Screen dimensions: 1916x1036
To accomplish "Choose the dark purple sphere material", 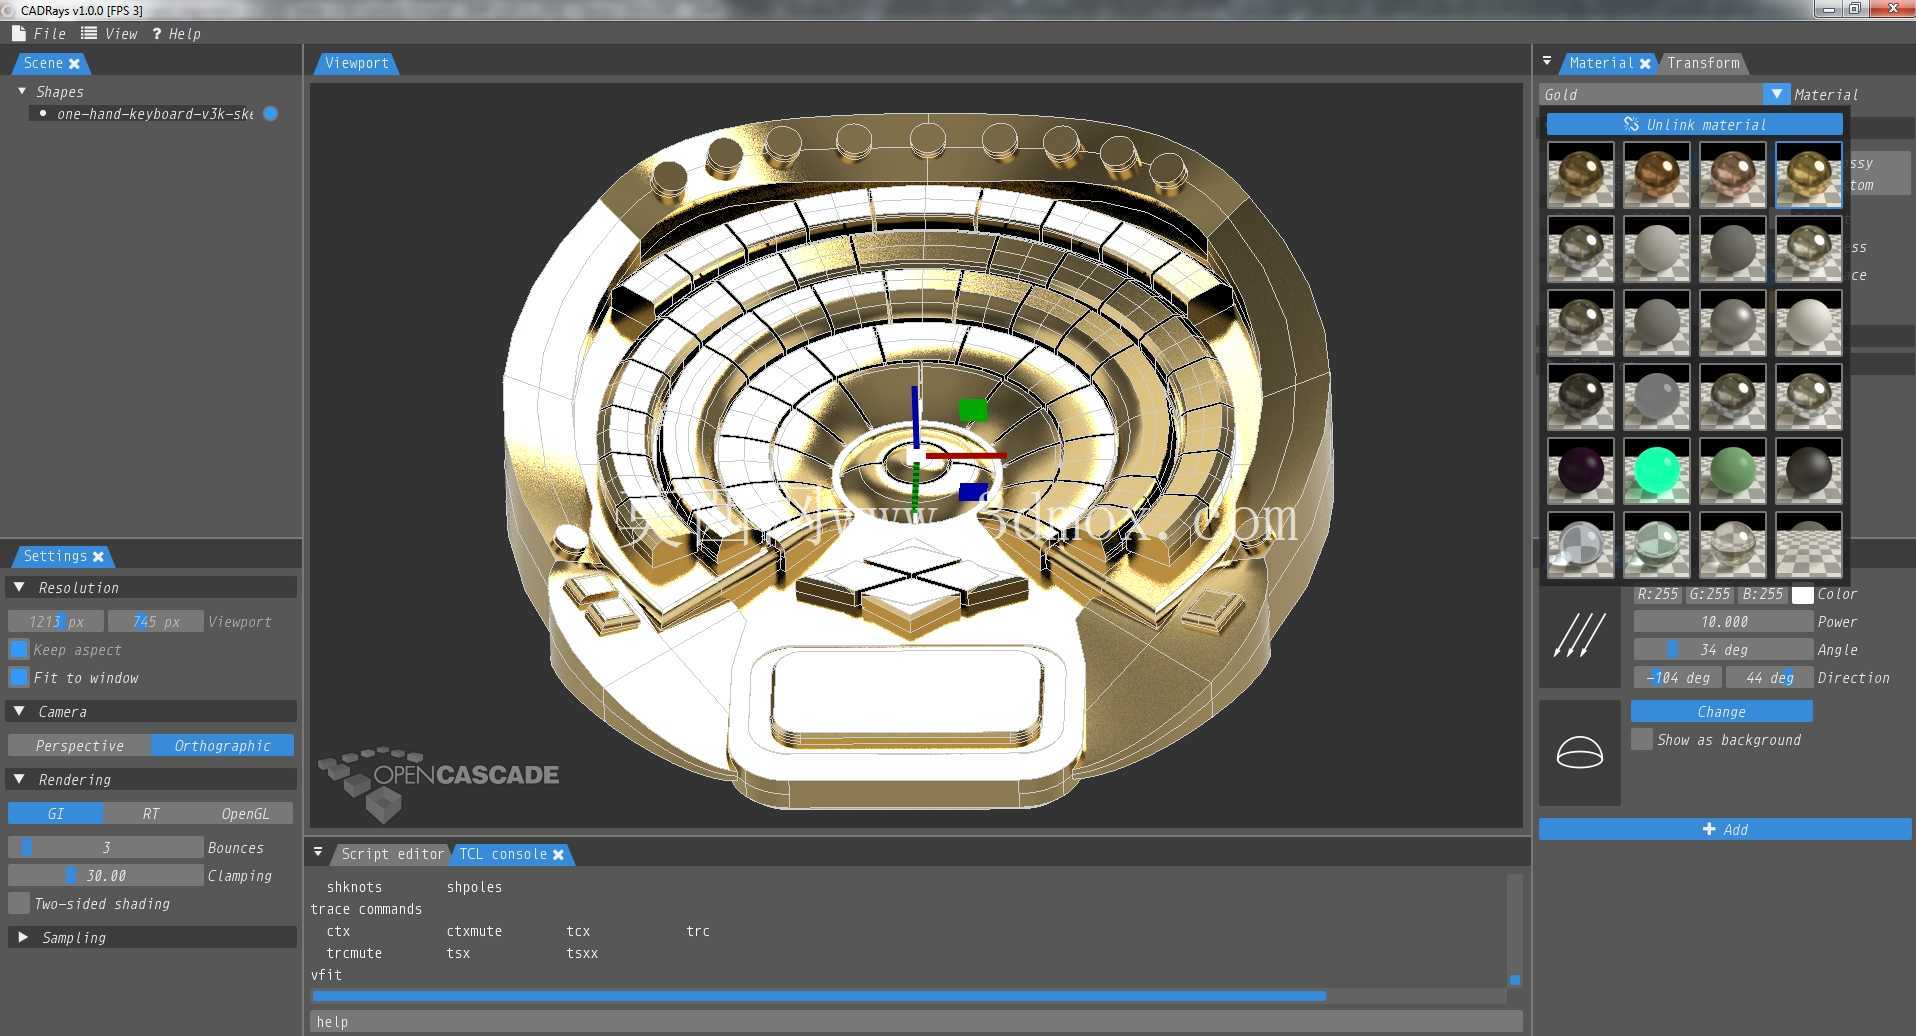I will click(x=1580, y=471).
